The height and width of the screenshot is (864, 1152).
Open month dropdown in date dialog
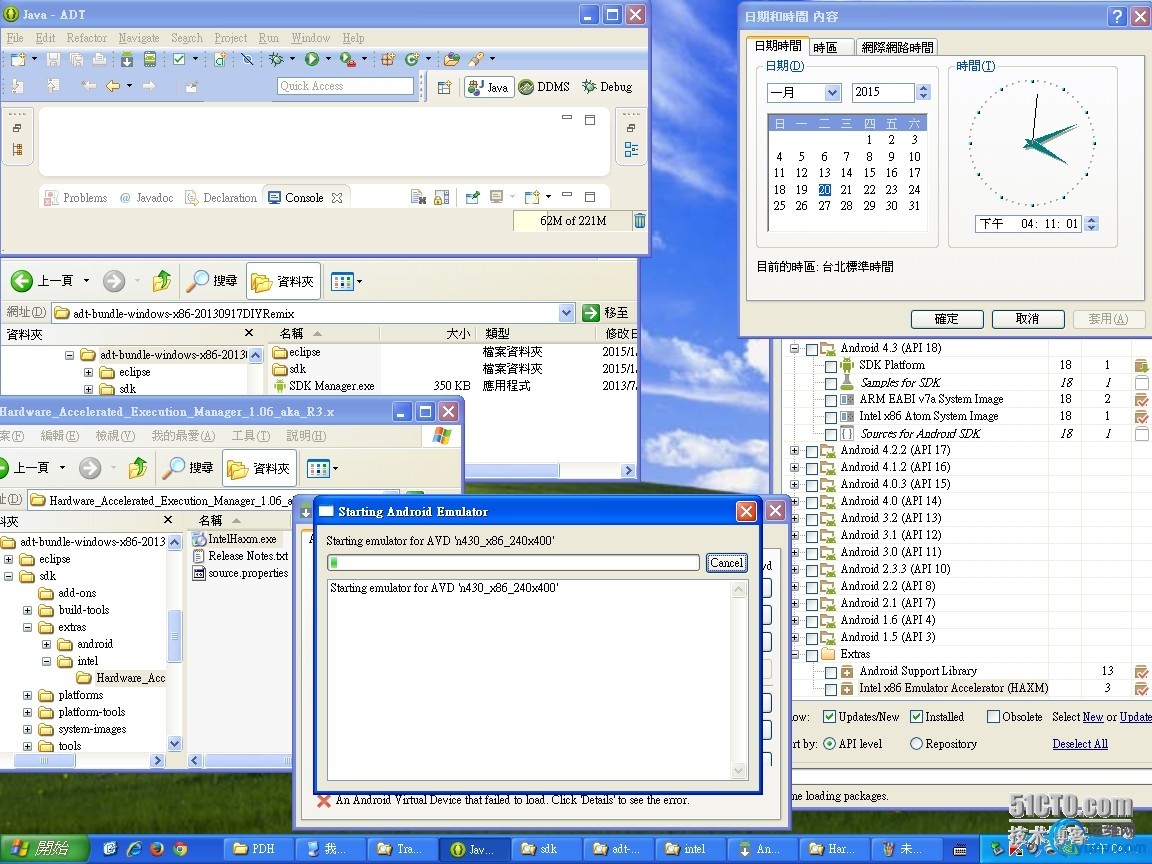(832, 93)
